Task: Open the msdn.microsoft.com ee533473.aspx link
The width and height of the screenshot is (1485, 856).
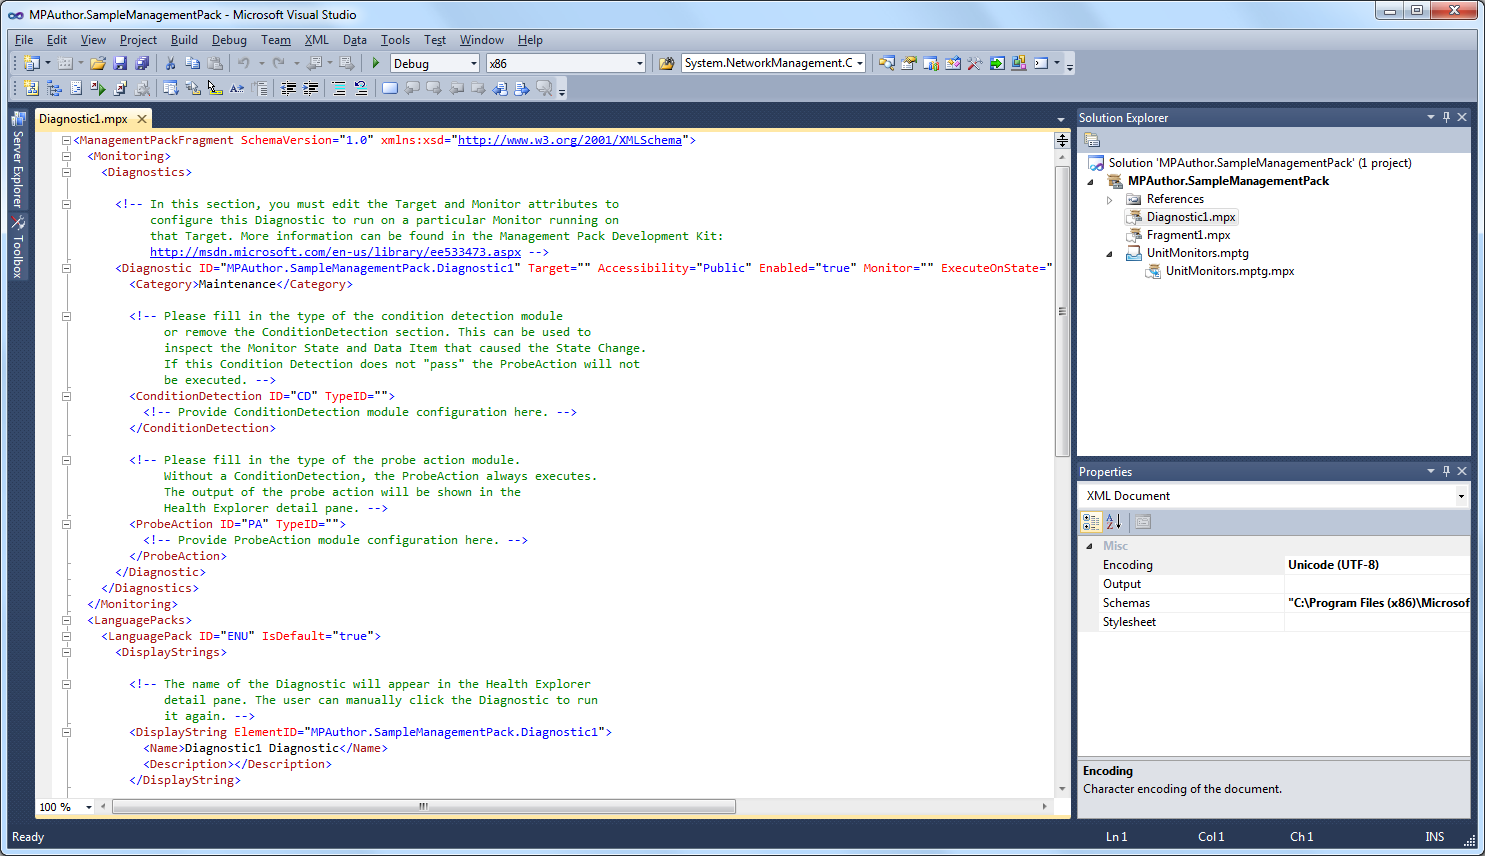Action: [x=335, y=252]
